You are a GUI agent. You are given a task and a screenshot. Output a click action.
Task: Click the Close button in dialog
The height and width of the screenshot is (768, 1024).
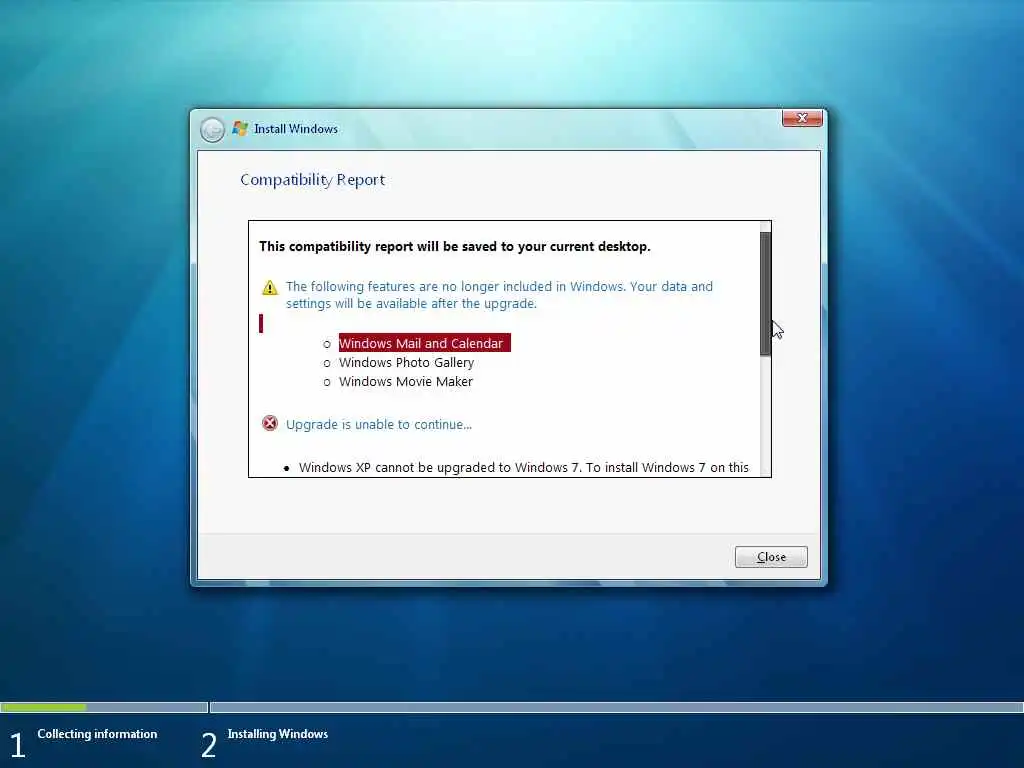point(771,557)
